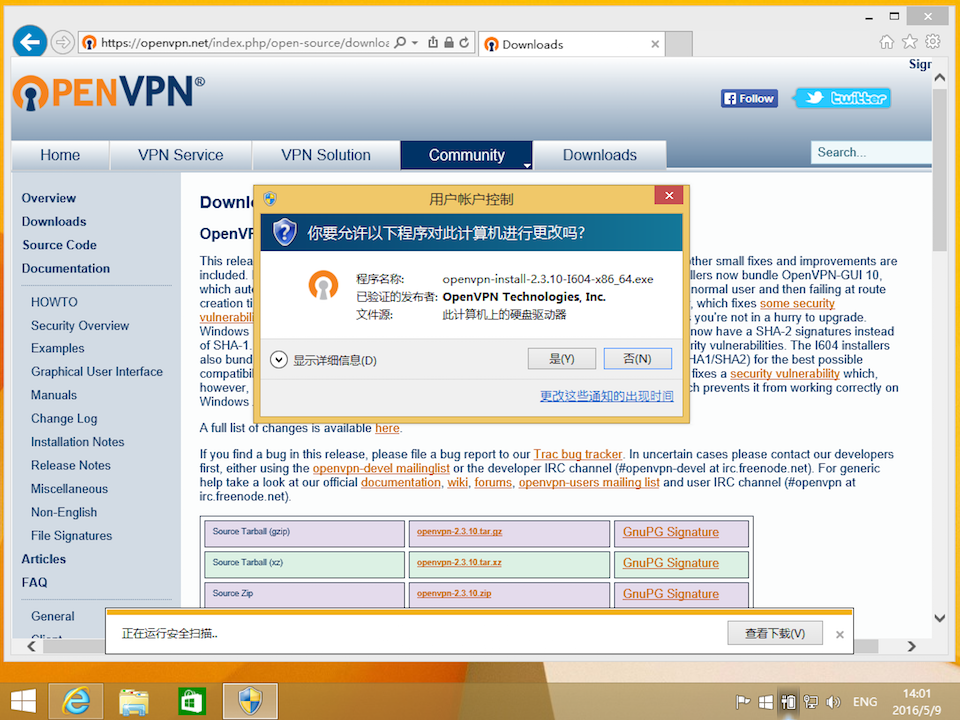Open the Security Overview sidebar link
This screenshot has width=960, height=720.
pos(80,326)
